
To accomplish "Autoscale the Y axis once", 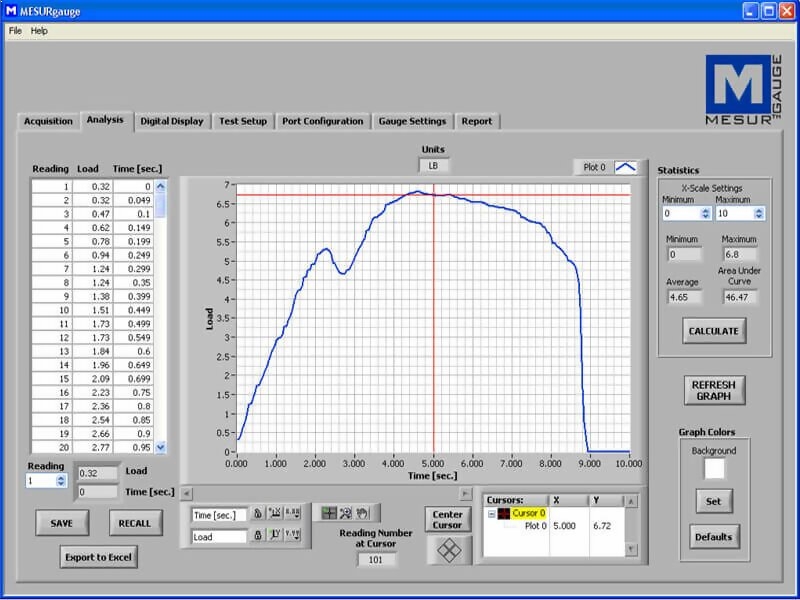I will tap(274, 536).
